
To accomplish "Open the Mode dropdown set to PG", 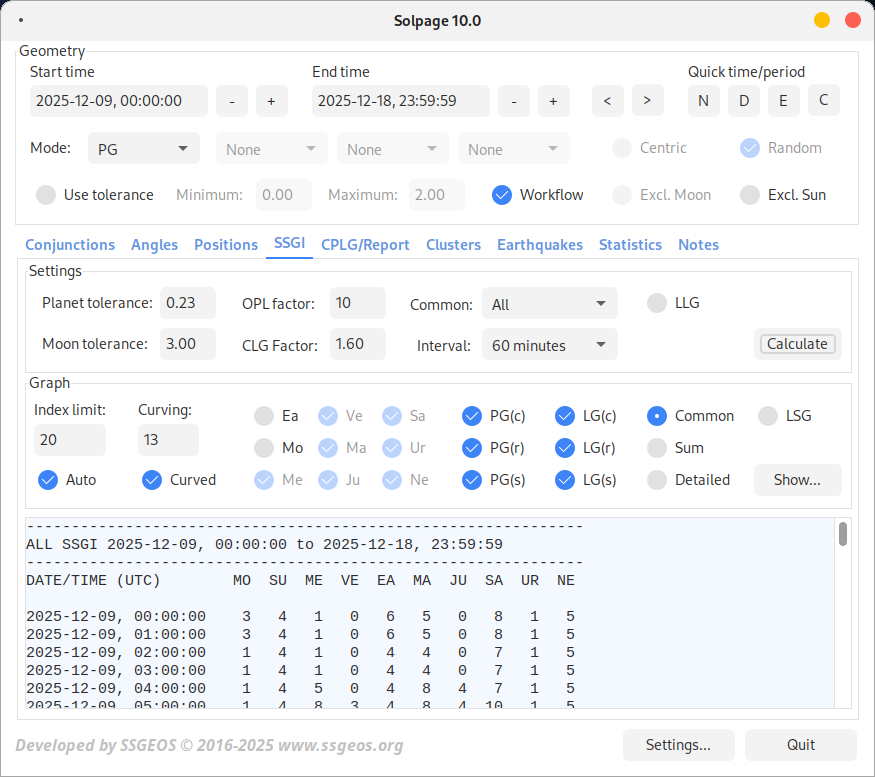I will pyautogui.click(x=144, y=148).
